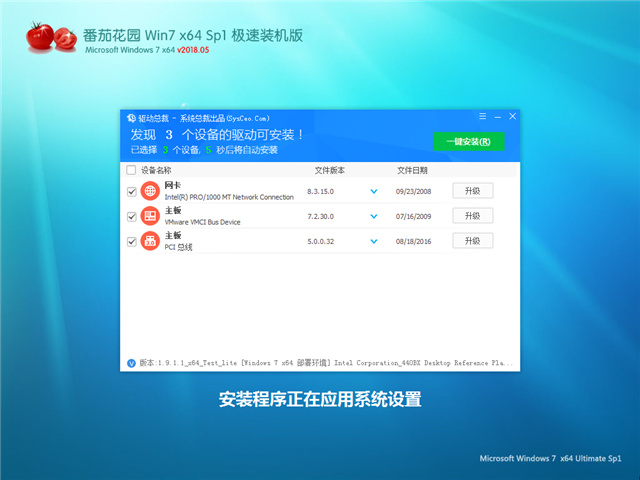Image resolution: width=640 pixels, height=480 pixels.
Task: Uncheck the PCI 总线 checkbox
Action: pyautogui.click(x=131, y=242)
